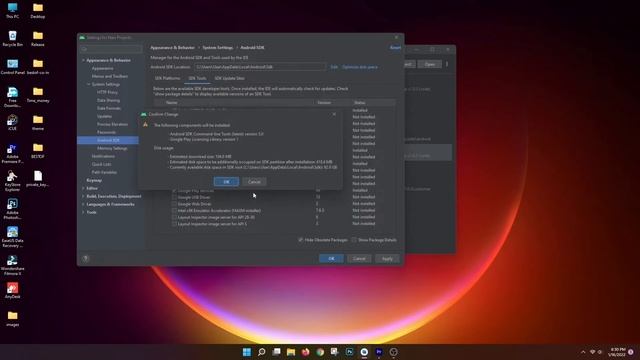Select Quick Lists settings entry
The width and height of the screenshot is (640, 360).
click(x=101, y=164)
